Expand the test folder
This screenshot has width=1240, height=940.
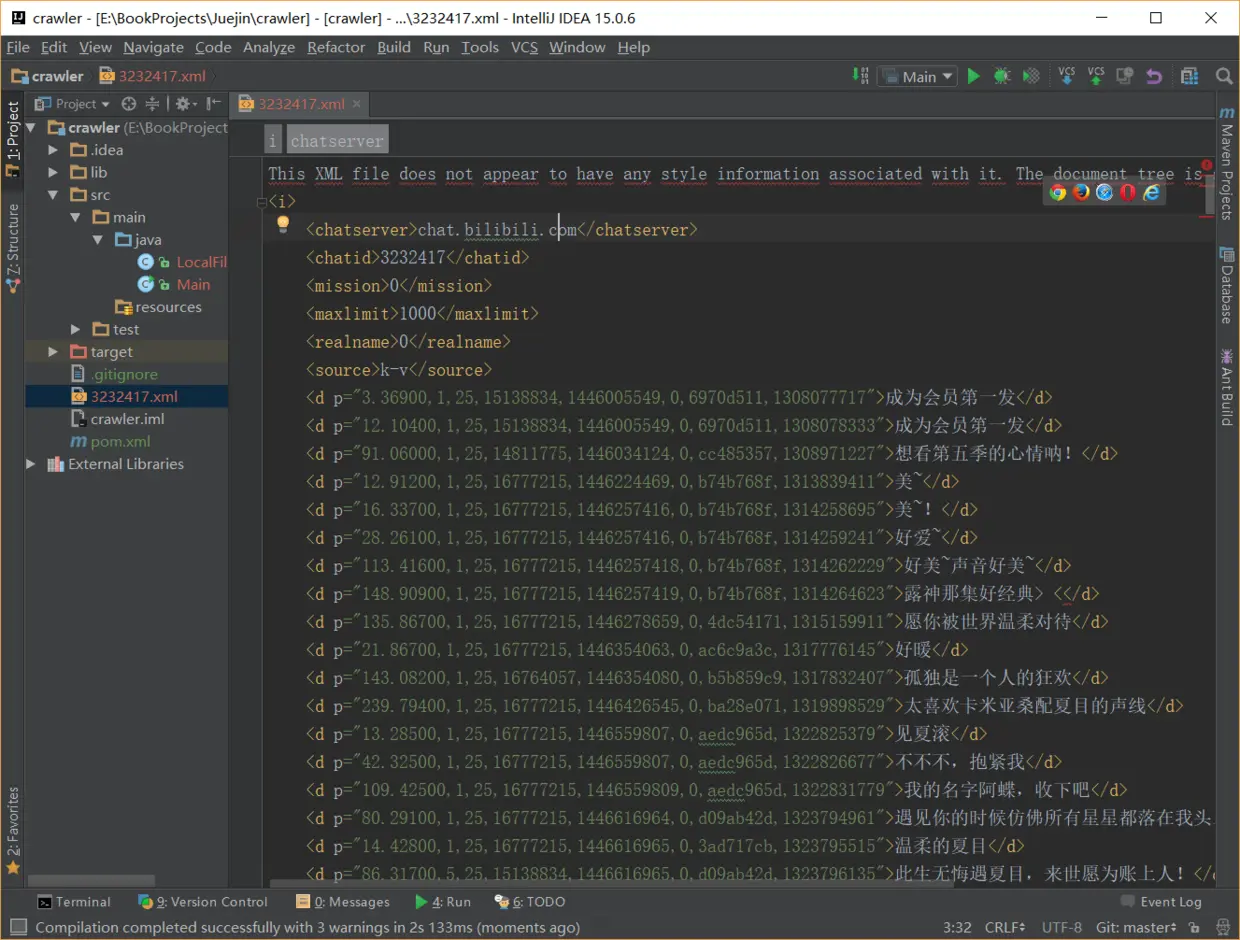click(76, 329)
